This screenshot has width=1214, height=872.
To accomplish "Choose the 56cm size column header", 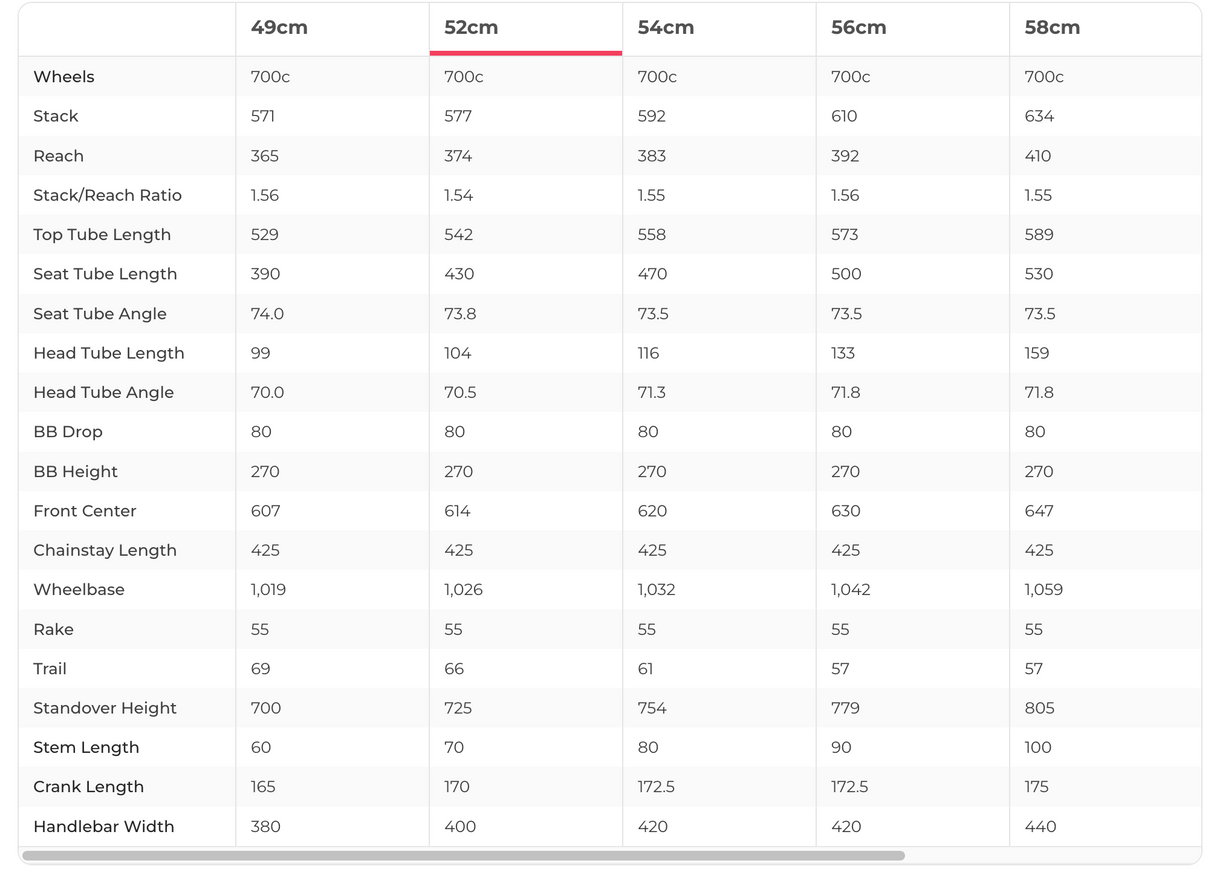I will pos(858,28).
